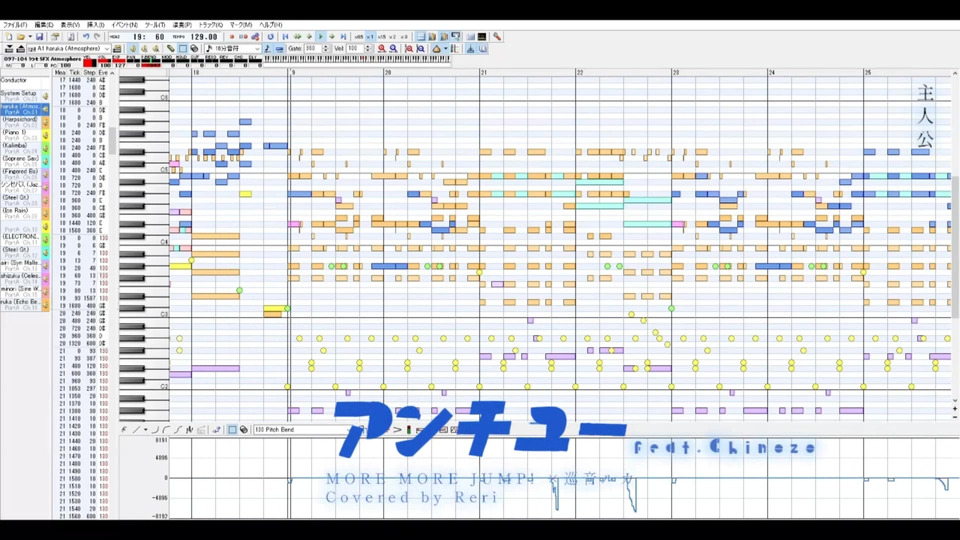Jump to the end of the song
The image size is (960, 540).
[x=343, y=37]
